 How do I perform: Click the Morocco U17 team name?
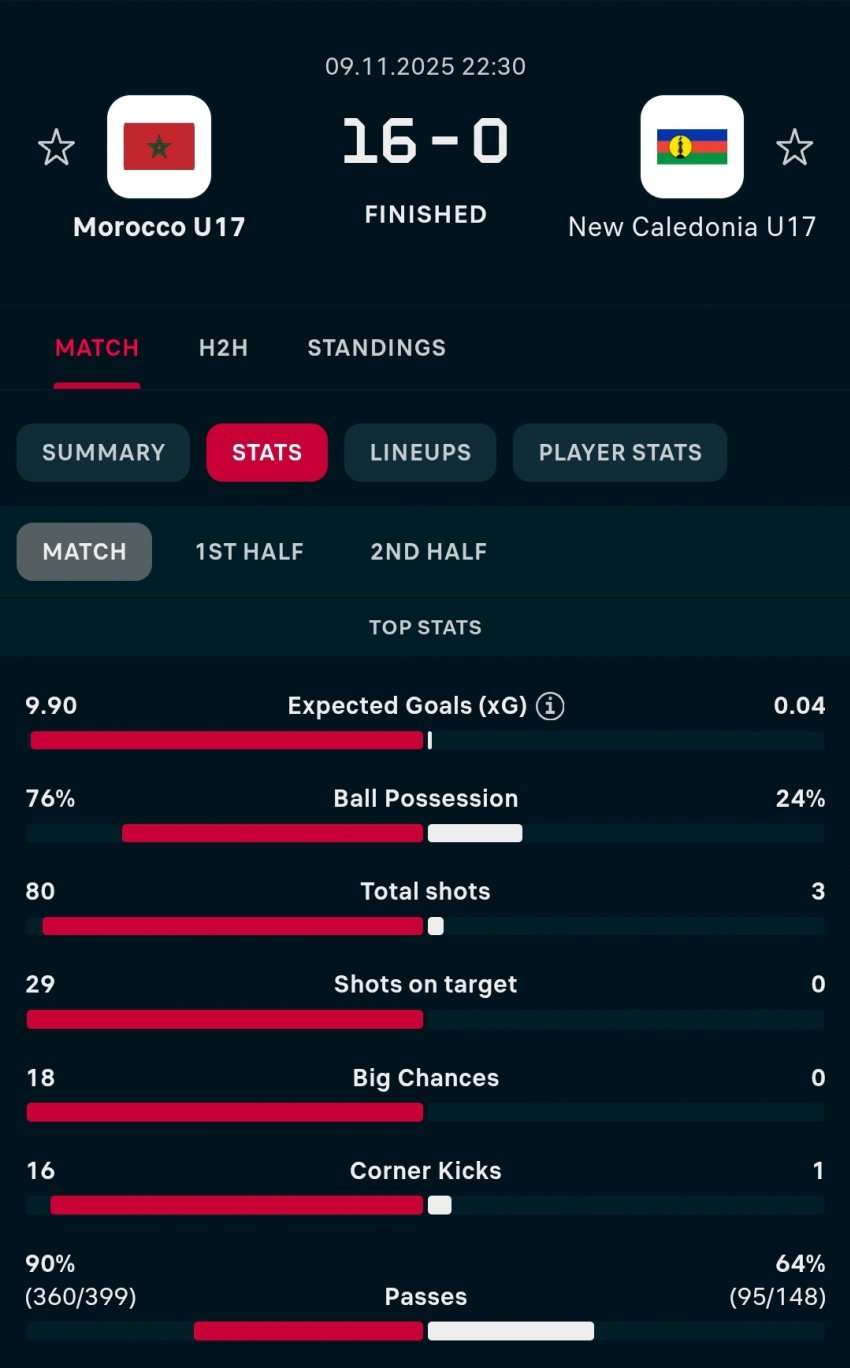click(159, 227)
